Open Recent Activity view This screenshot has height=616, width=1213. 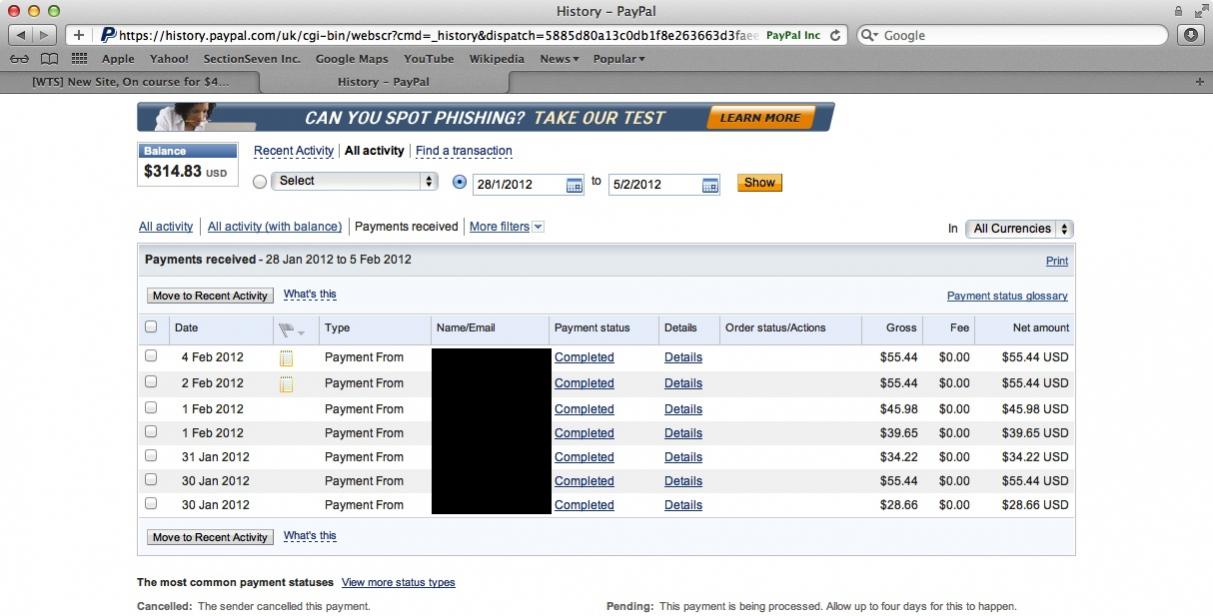294,151
